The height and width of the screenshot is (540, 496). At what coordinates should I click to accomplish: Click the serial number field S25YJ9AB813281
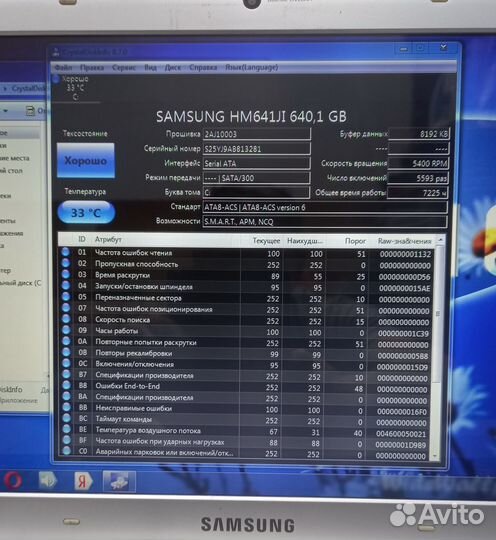pyautogui.click(x=257, y=149)
